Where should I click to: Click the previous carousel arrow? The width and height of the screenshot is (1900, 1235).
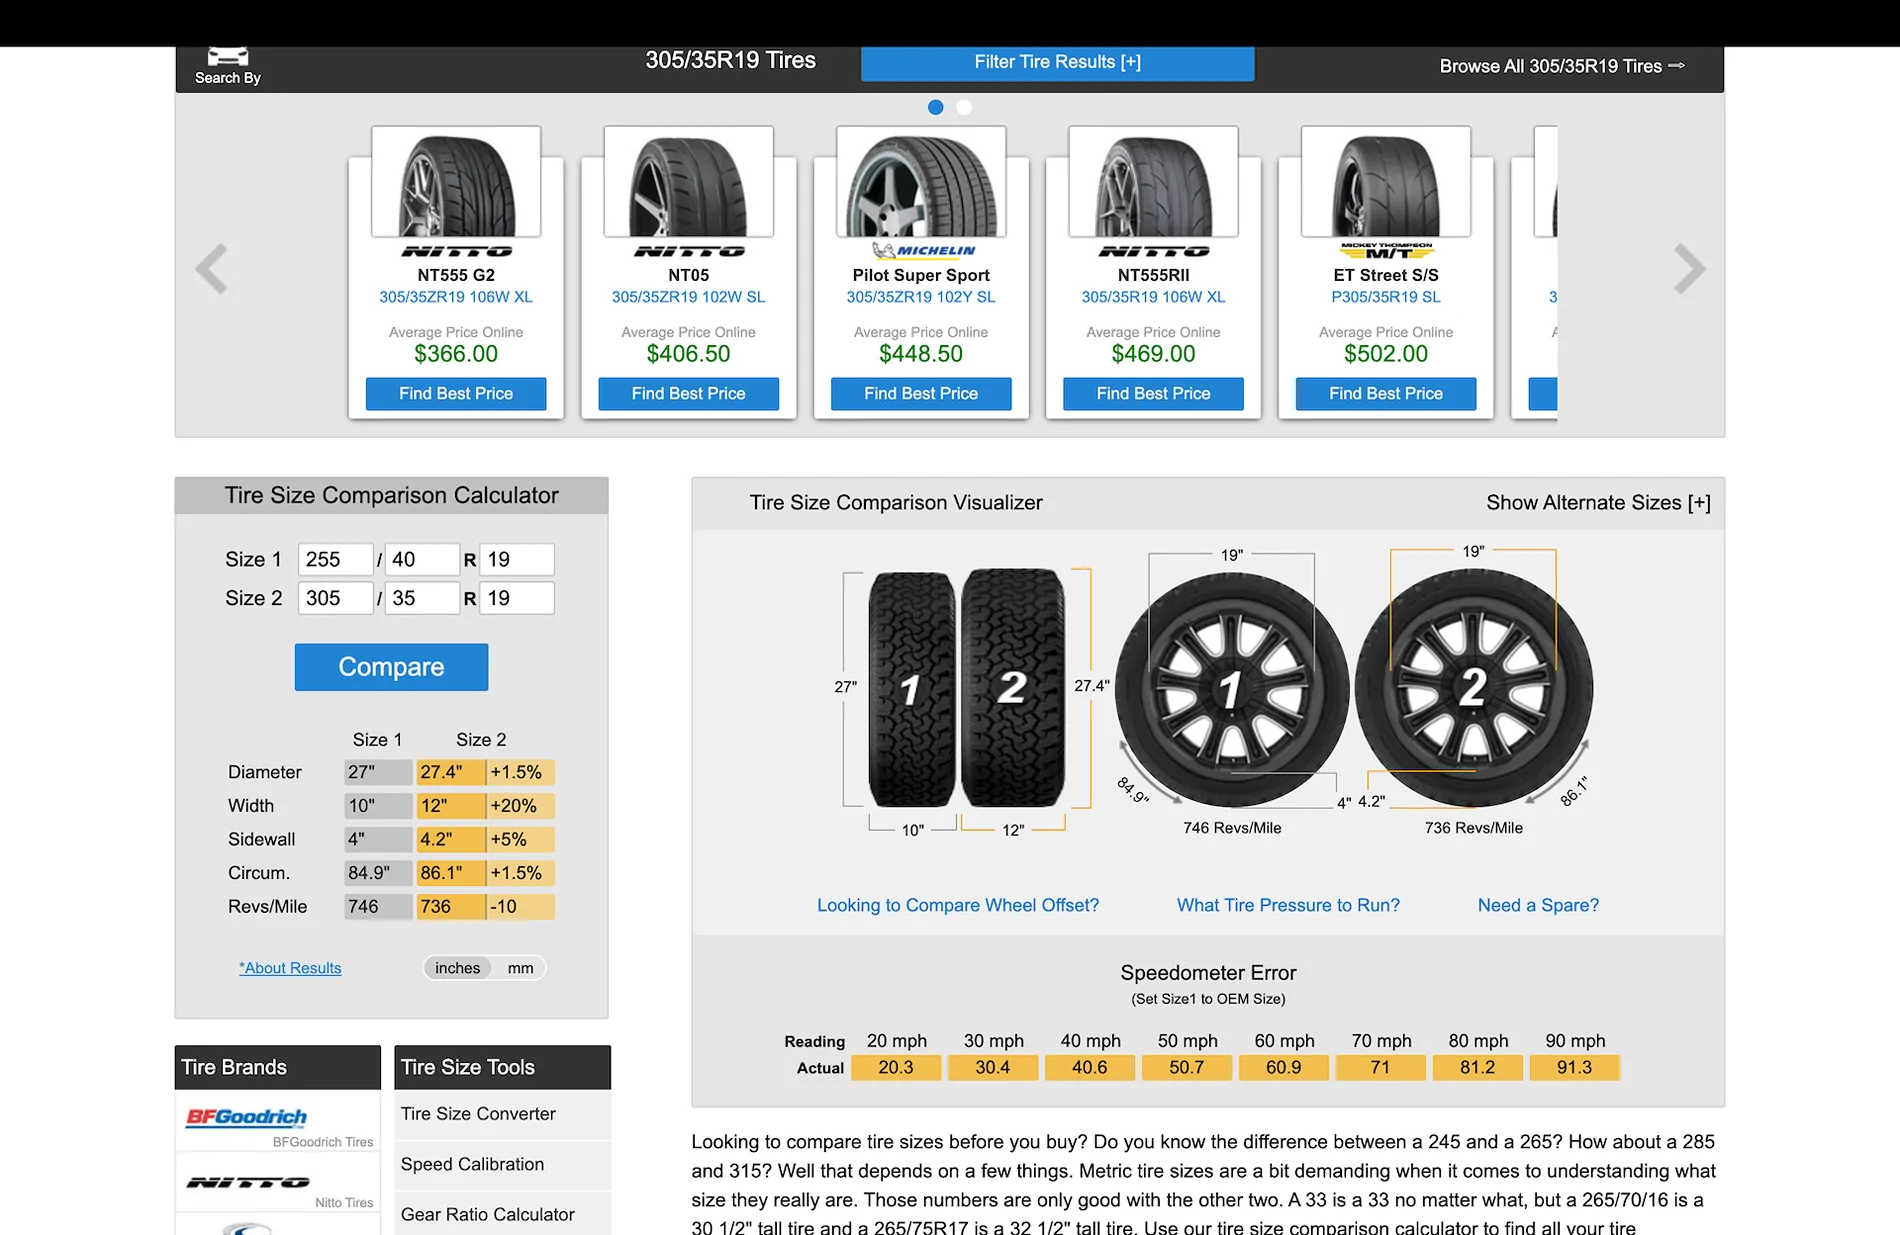point(212,269)
